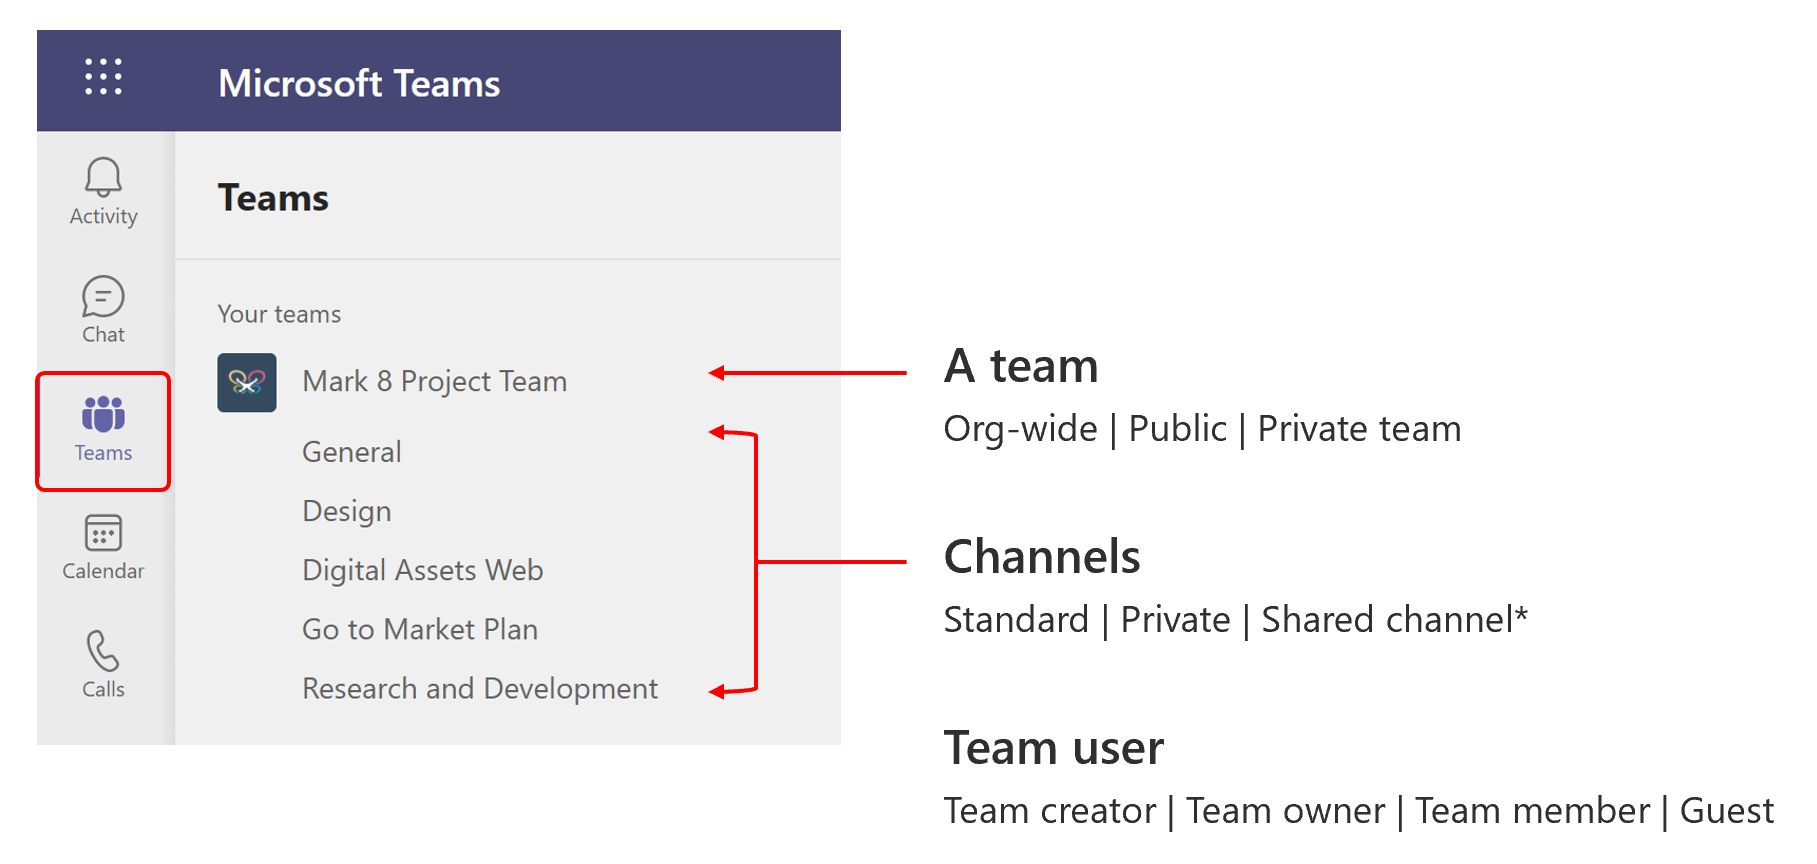Open the Mark 8 Project Team

434,381
